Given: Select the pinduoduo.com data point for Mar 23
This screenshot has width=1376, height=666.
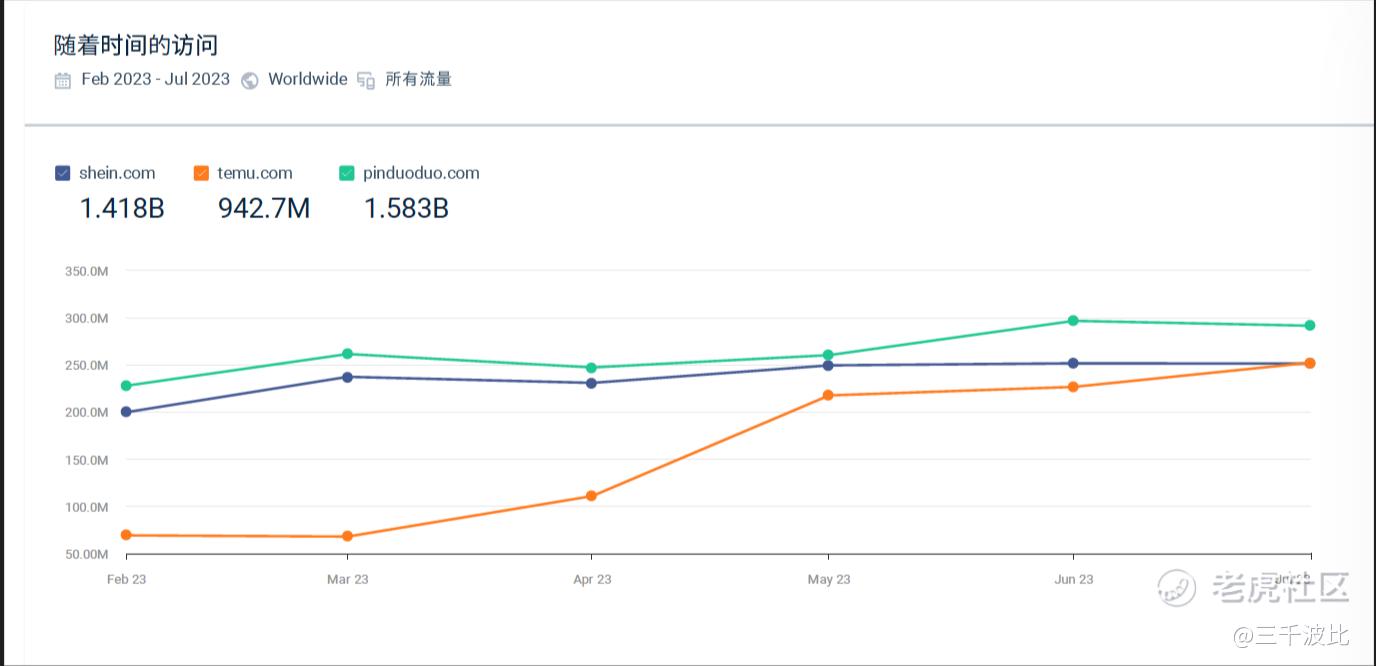Looking at the screenshot, I should click(x=347, y=354).
